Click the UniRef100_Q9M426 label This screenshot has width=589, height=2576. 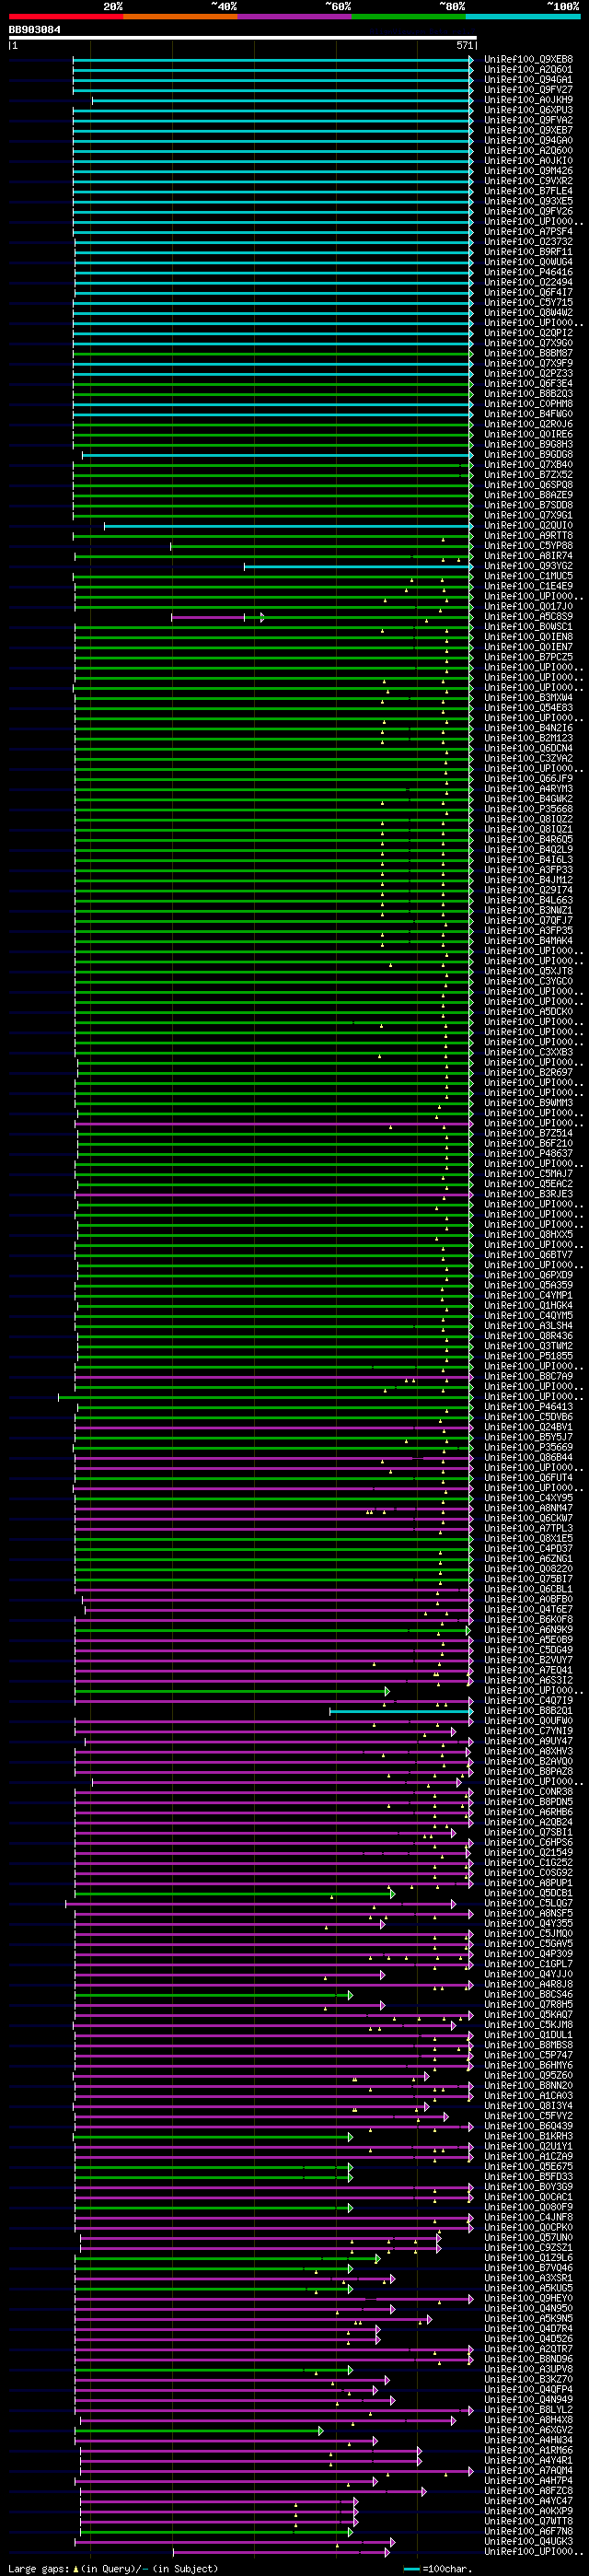529,171
